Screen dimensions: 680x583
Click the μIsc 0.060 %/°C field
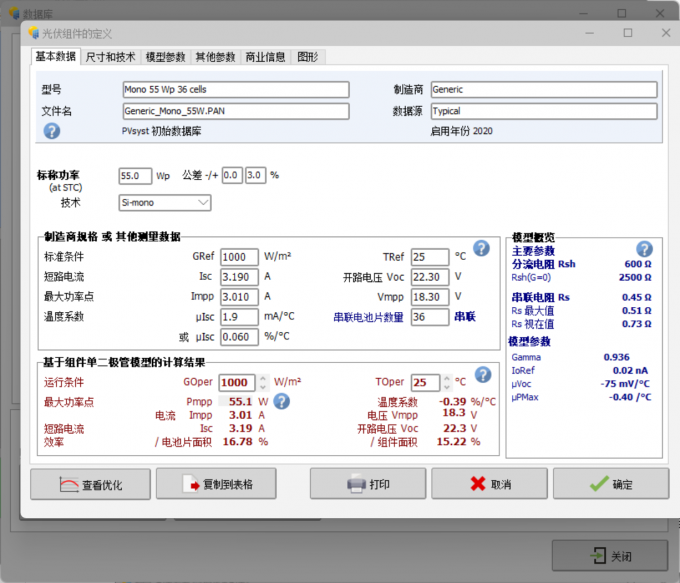coord(239,337)
